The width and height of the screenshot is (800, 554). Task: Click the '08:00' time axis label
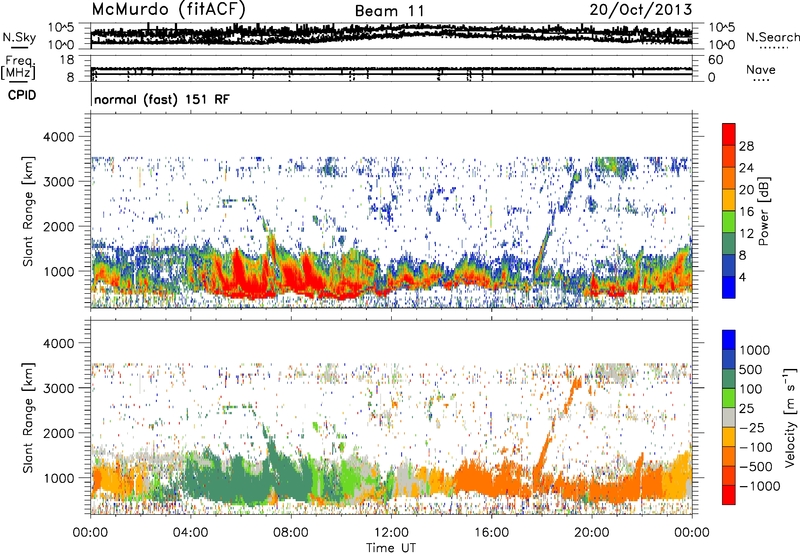(x=290, y=533)
